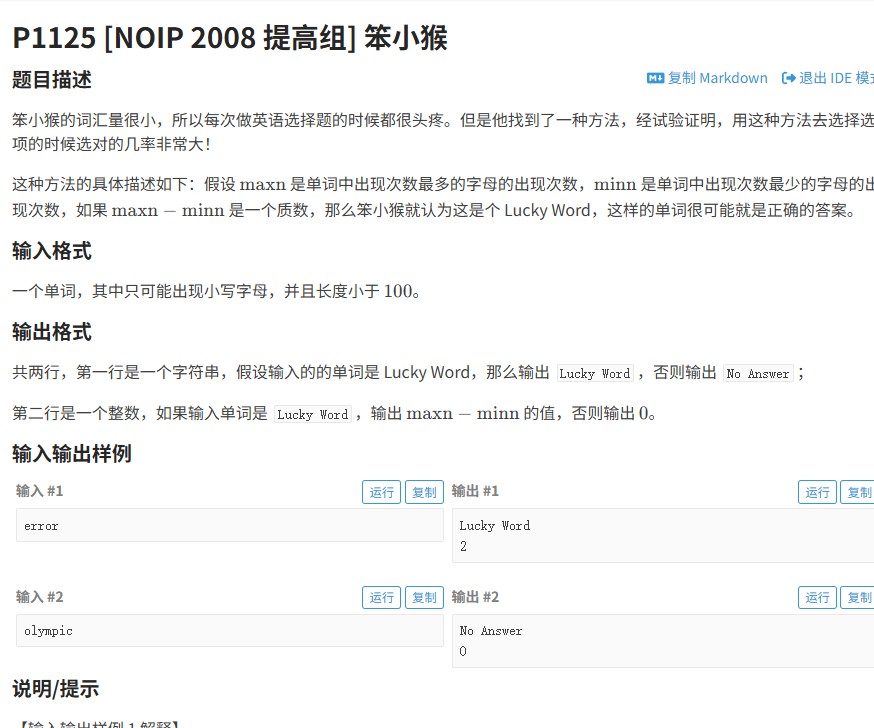This screenshot has width=874, height=728.
Task: Run sample 输入 #2 with 运行 button
Action: pyautogui.click(x=381, y=598)
